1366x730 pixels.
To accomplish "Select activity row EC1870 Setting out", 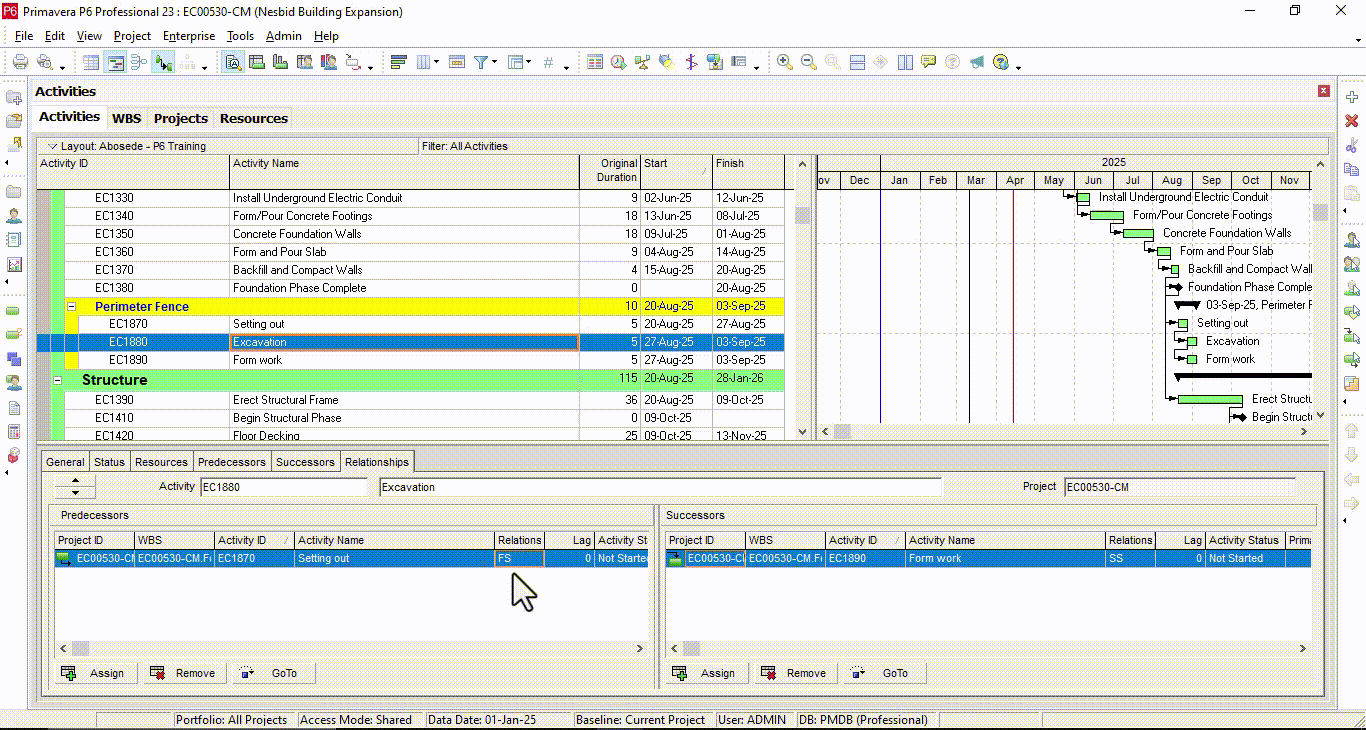I will pos(410,324).
